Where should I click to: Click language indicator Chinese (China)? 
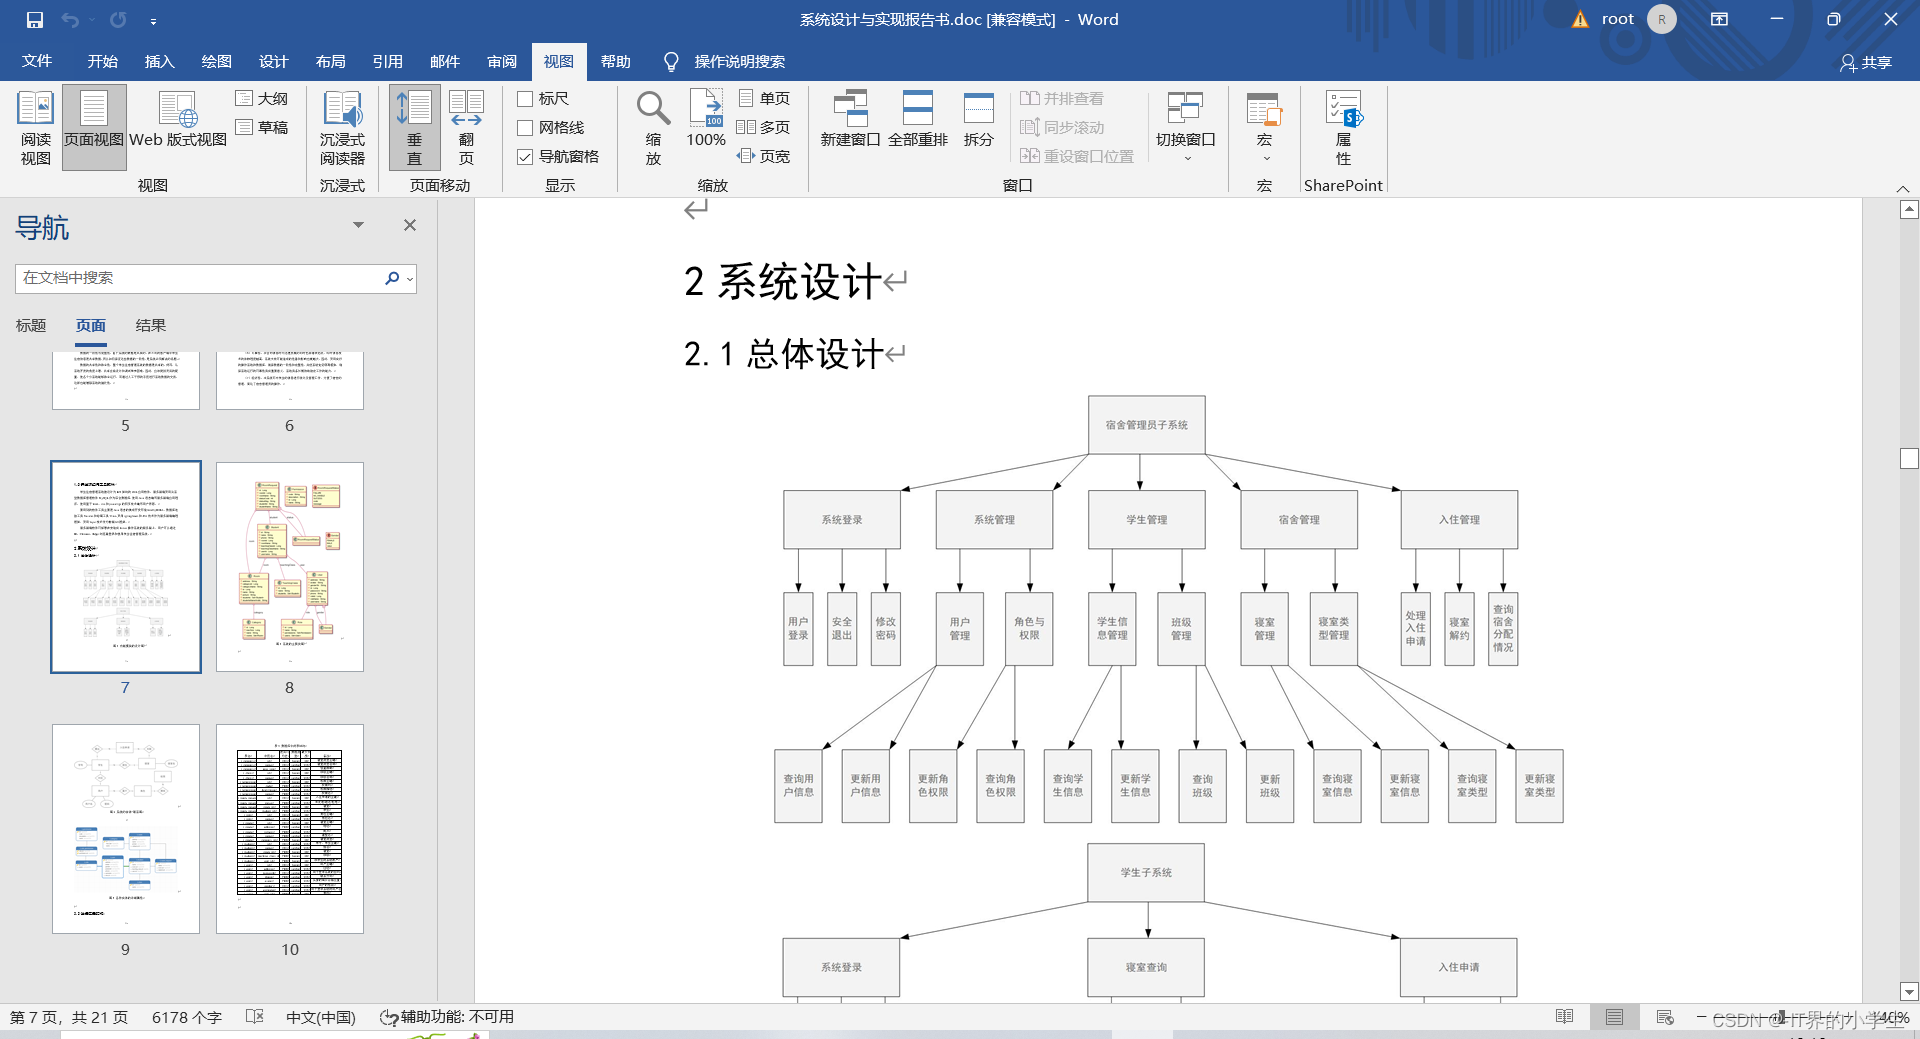(x=320, y=1017)
